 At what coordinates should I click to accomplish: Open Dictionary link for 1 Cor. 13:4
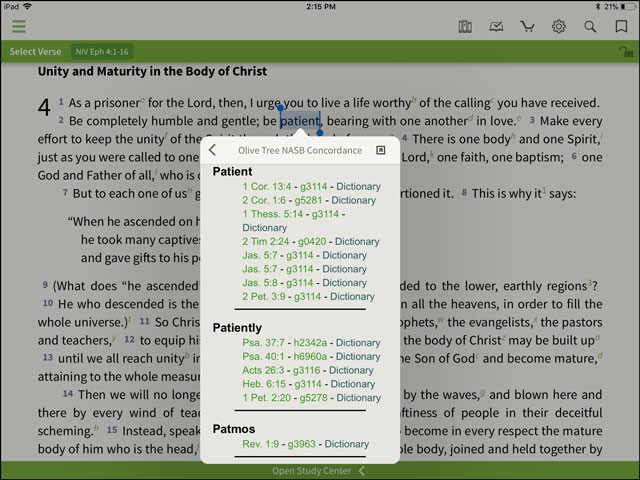(358, 187)
